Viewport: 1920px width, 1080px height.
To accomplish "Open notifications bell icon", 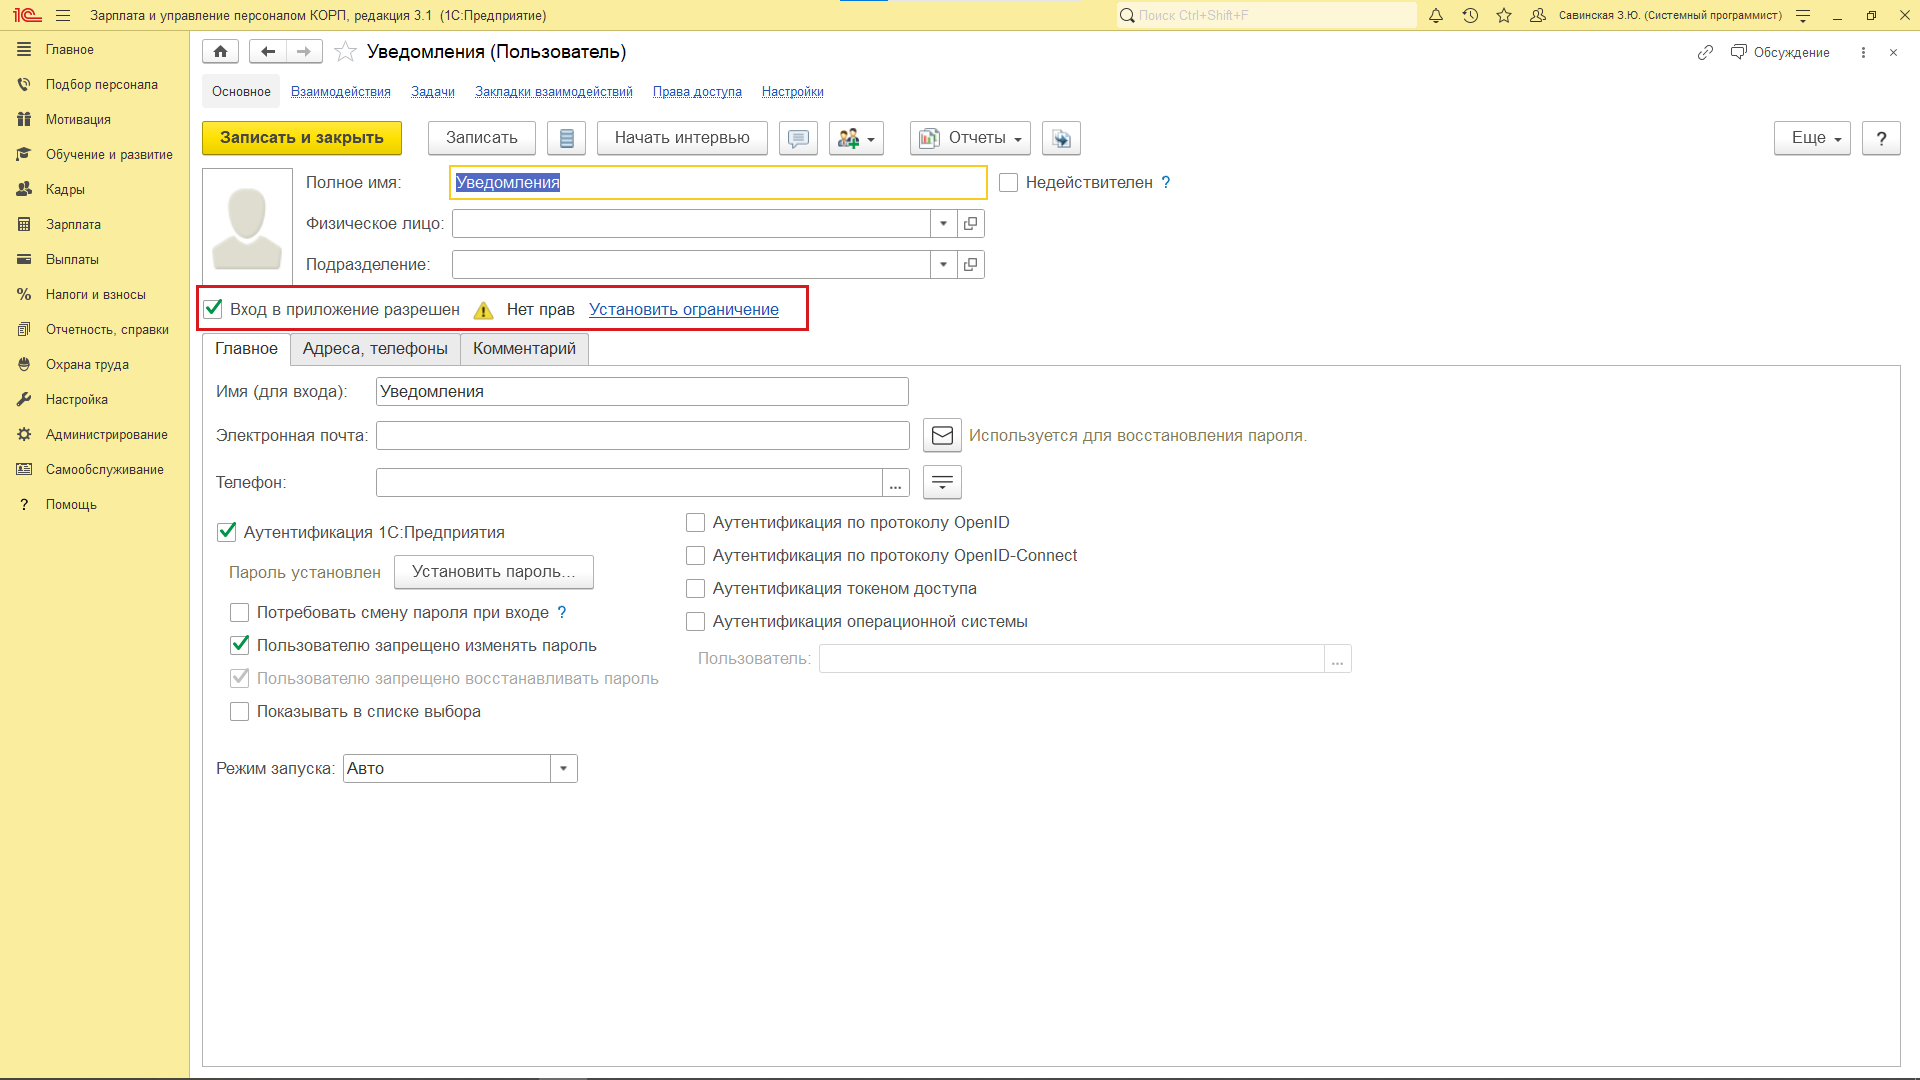I will tap(1436, 15).
